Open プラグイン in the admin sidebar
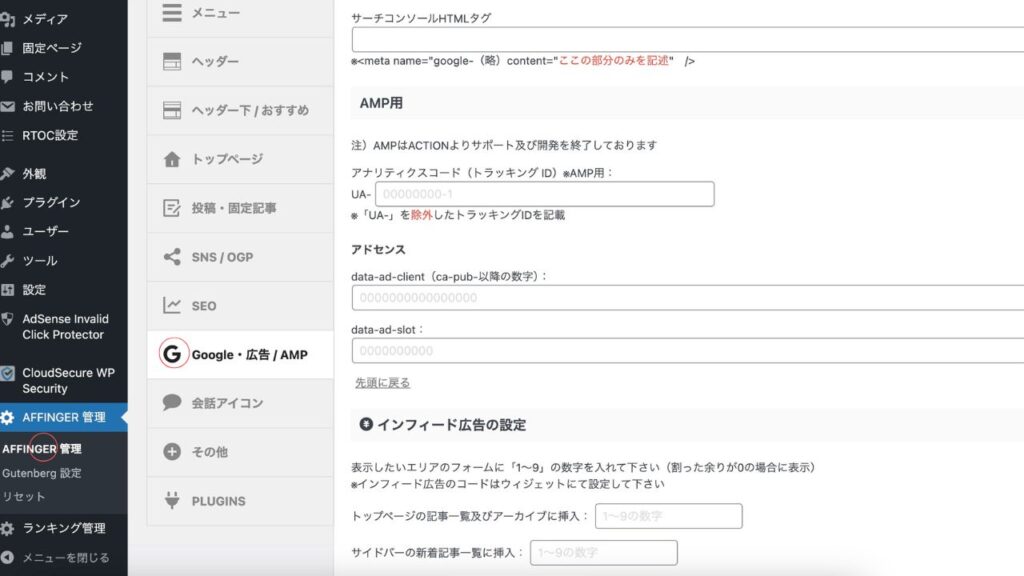1024x576 pixels. point(51,202)
